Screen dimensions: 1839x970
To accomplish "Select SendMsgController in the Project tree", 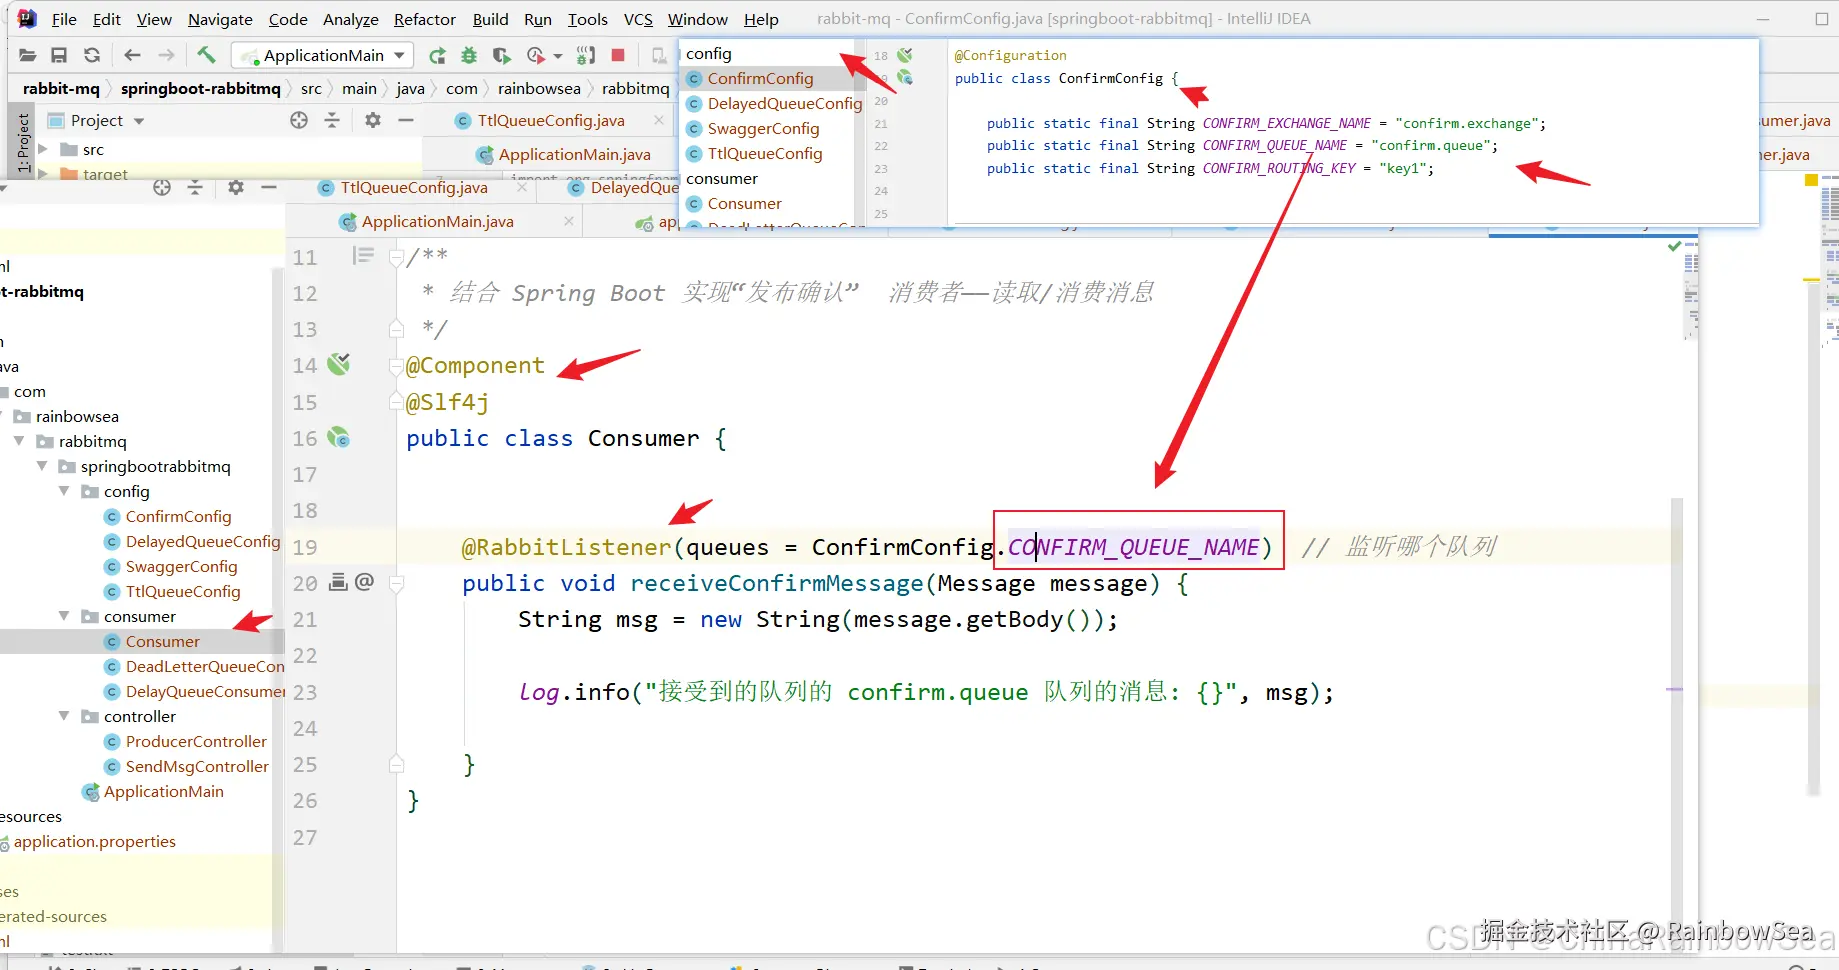I will 187,766.
